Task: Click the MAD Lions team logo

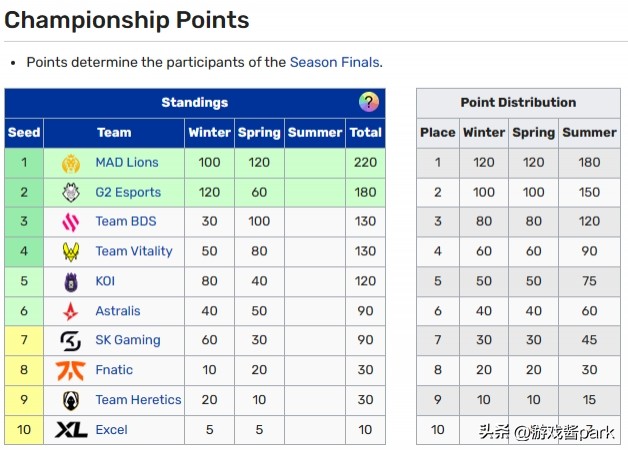Action: tap(71, 162)
